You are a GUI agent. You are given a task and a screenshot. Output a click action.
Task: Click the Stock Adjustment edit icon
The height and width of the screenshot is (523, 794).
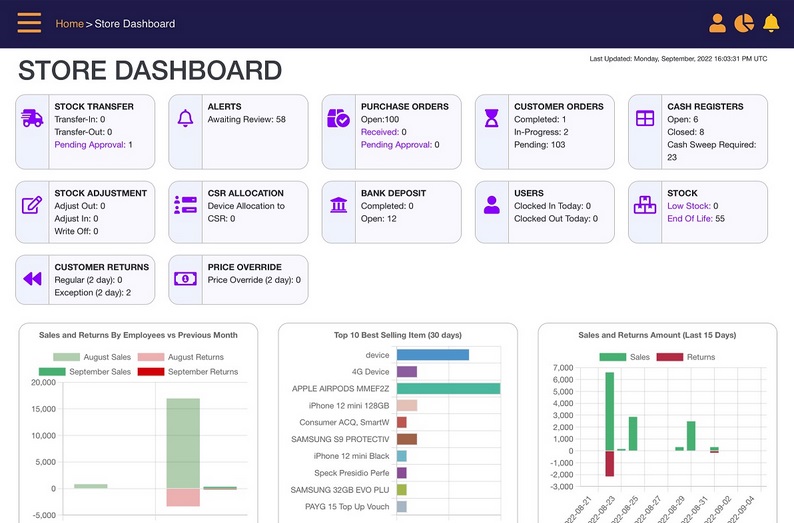[x=32, y=205]
